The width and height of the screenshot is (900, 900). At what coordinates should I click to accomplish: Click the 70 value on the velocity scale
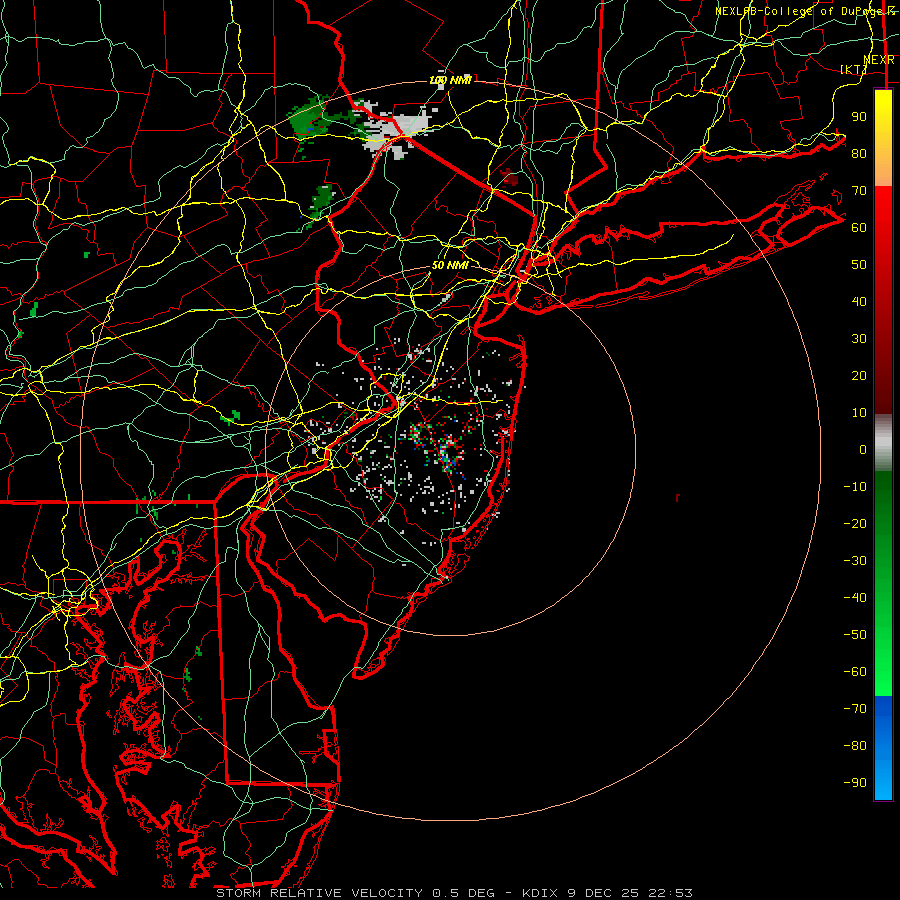(x=859, y=191)
